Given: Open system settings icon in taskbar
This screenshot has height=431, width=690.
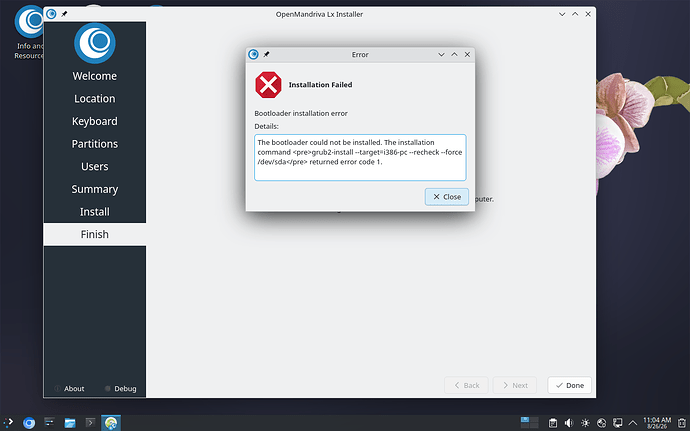Looking at the screenshot, I should pyautogui.click(x=49, y=423).
